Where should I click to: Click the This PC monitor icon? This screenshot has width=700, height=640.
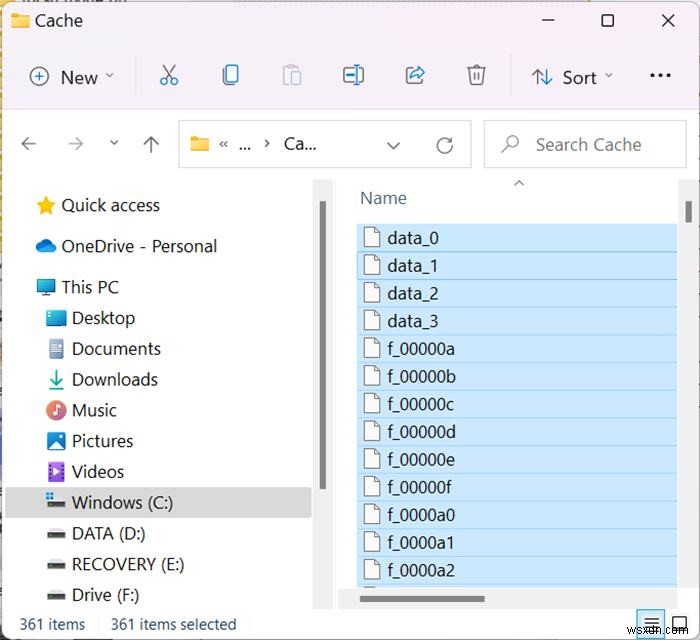[46, 287]
